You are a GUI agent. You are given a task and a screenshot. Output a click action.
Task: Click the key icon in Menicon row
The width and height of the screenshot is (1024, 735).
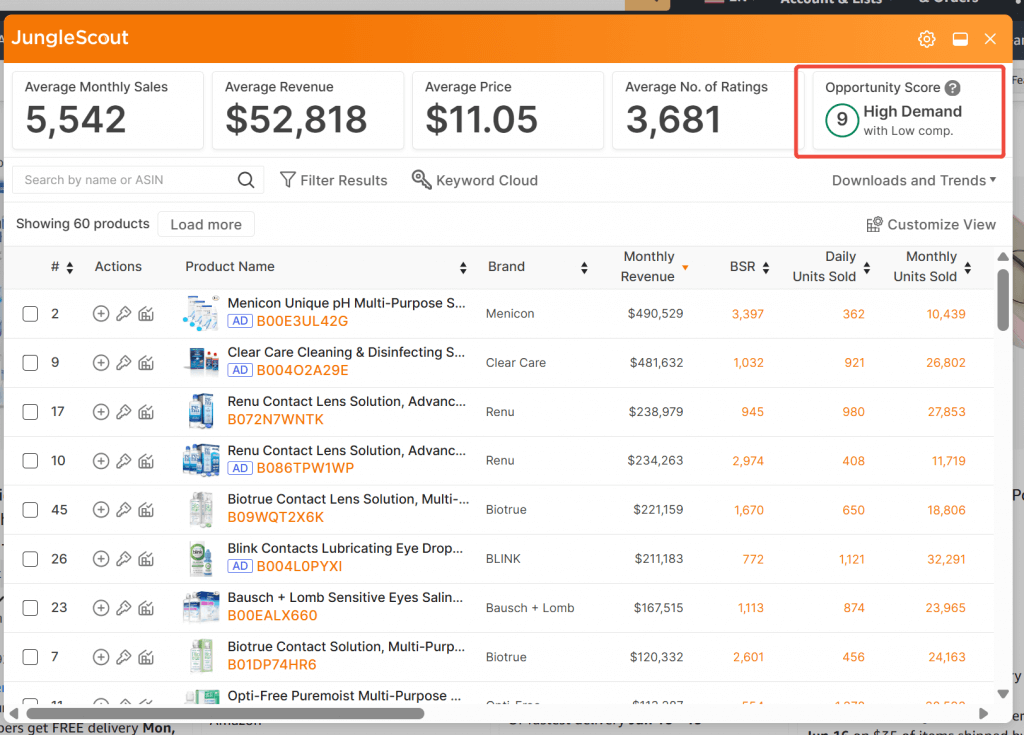point(123,314)
